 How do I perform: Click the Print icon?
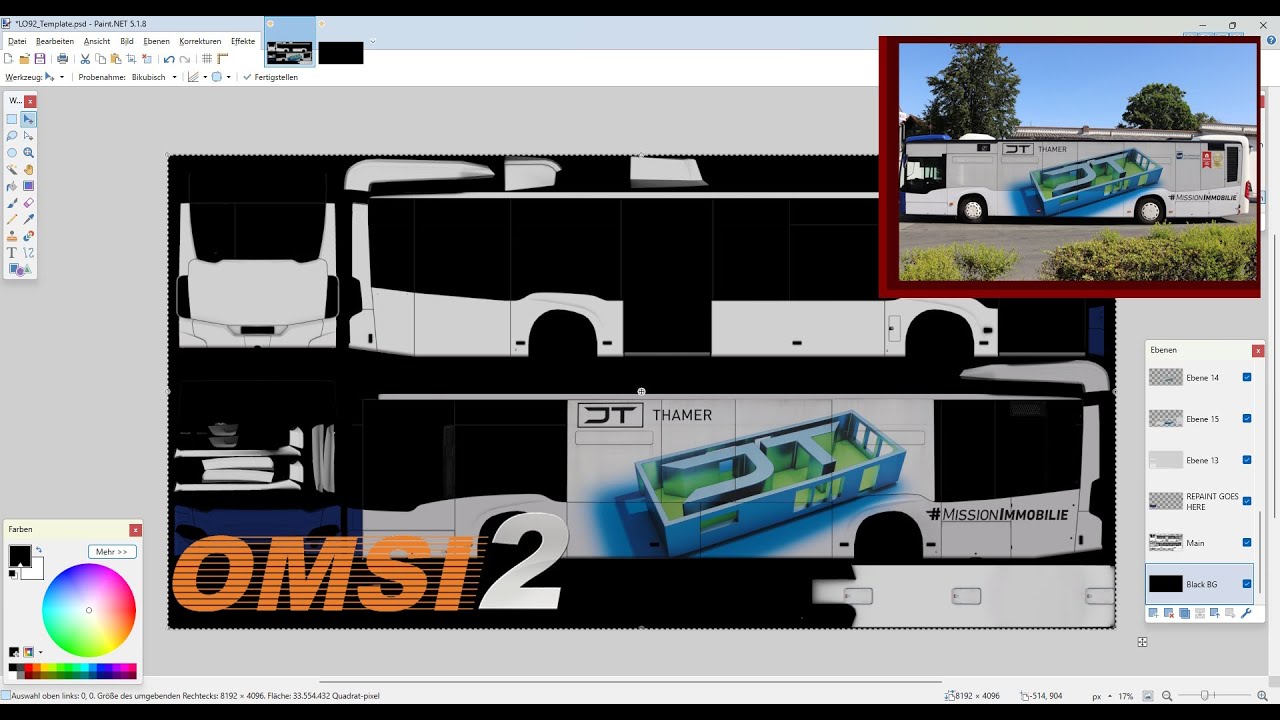pos(62,59)
